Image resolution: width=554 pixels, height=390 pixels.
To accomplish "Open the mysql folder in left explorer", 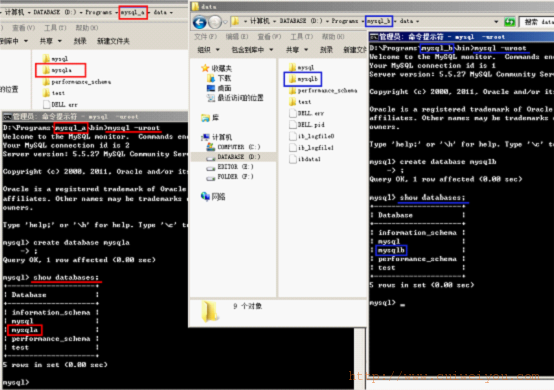I will [x=55, y=59].
